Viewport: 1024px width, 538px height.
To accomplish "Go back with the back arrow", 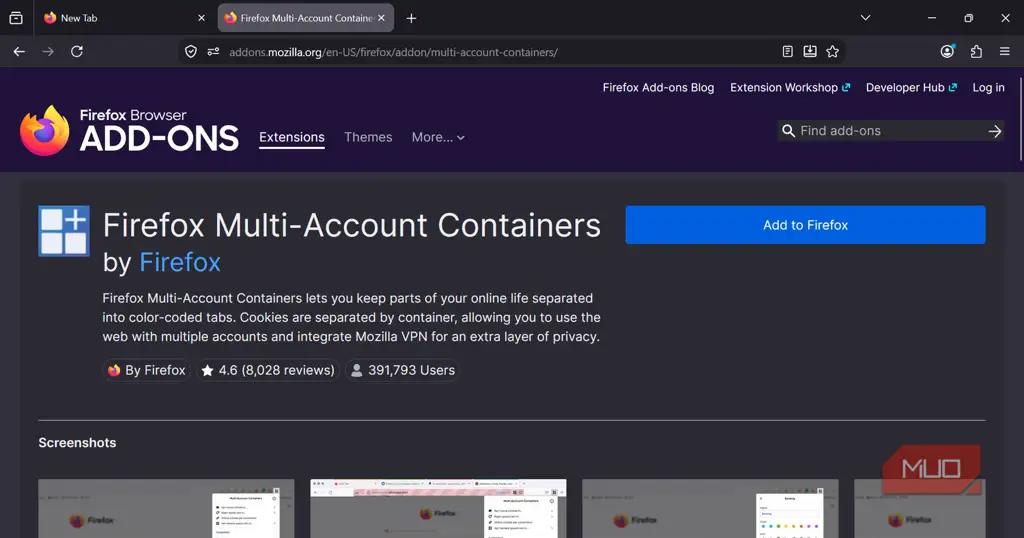I will (19, 52).
